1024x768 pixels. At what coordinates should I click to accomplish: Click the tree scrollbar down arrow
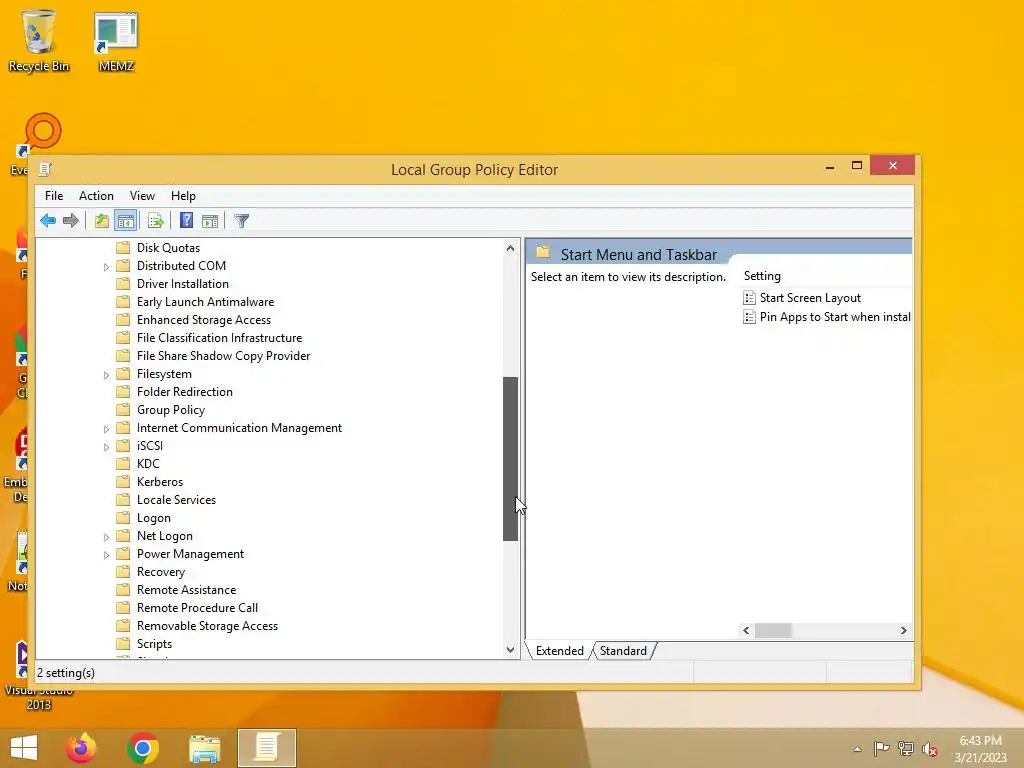510,650
